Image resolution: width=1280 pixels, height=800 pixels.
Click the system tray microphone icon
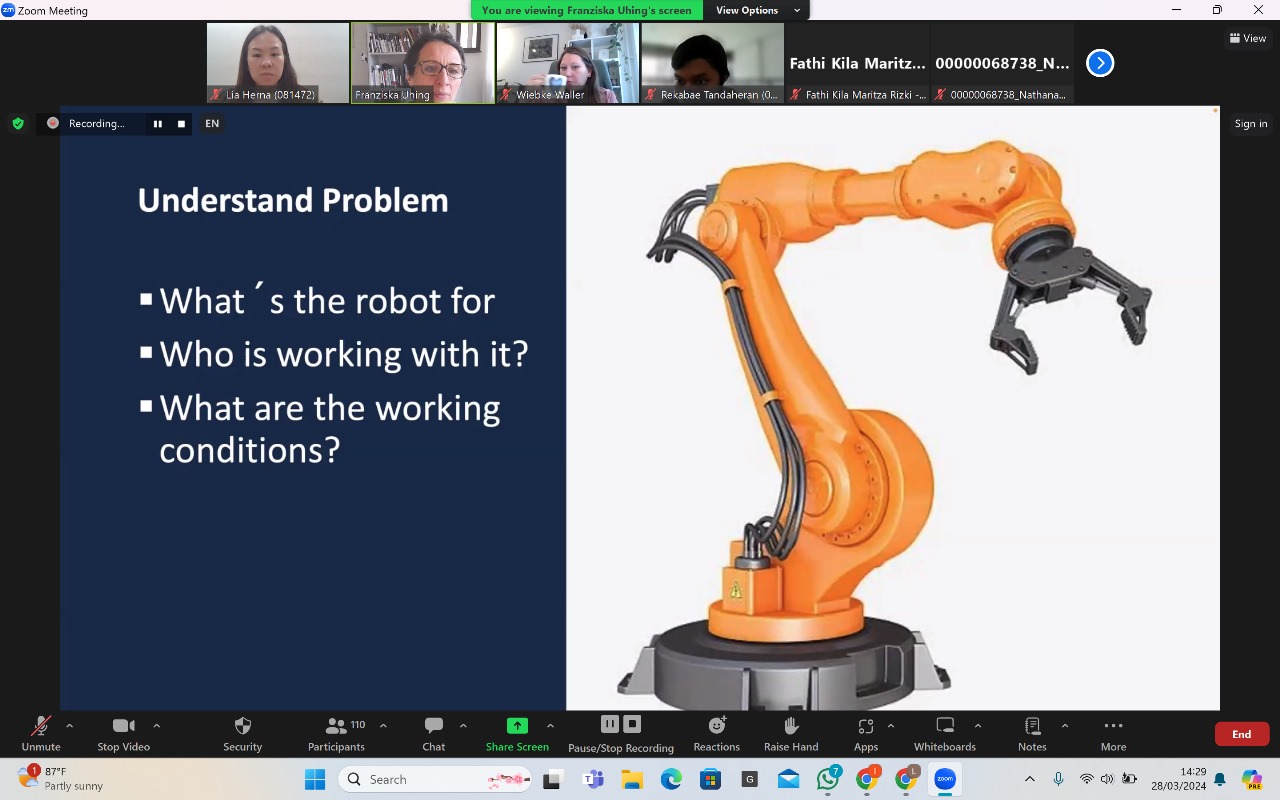tap(1059, 779)
